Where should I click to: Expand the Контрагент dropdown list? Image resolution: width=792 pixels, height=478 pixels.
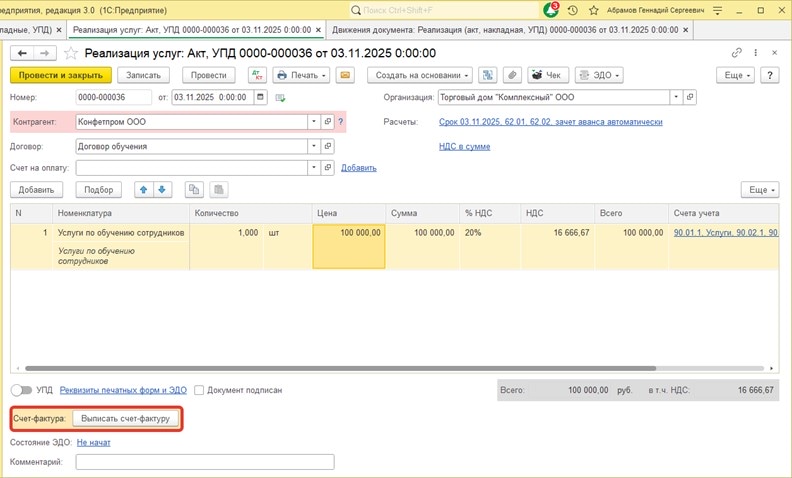click(314, 122)
